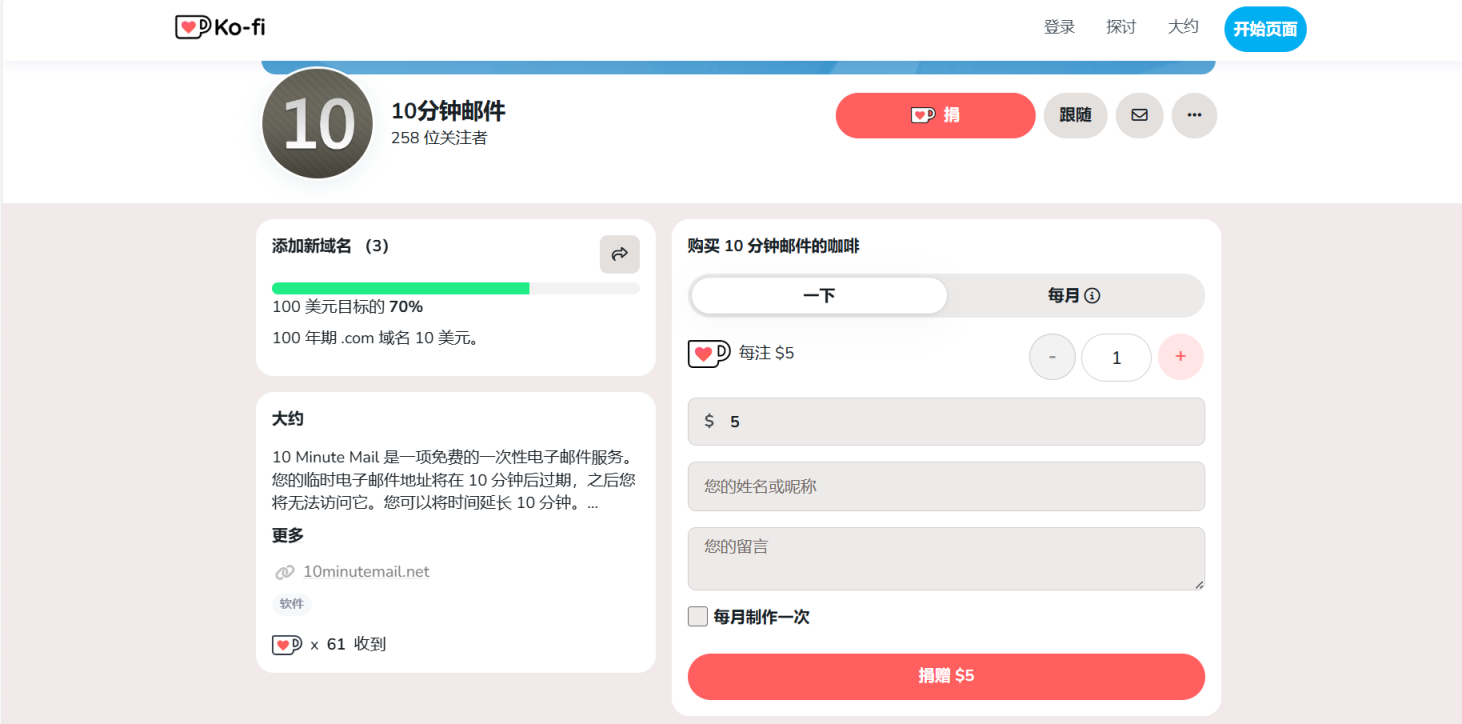Click the 跟随 follow button
Screen dimensions: 1462x724
point(1075,115)
